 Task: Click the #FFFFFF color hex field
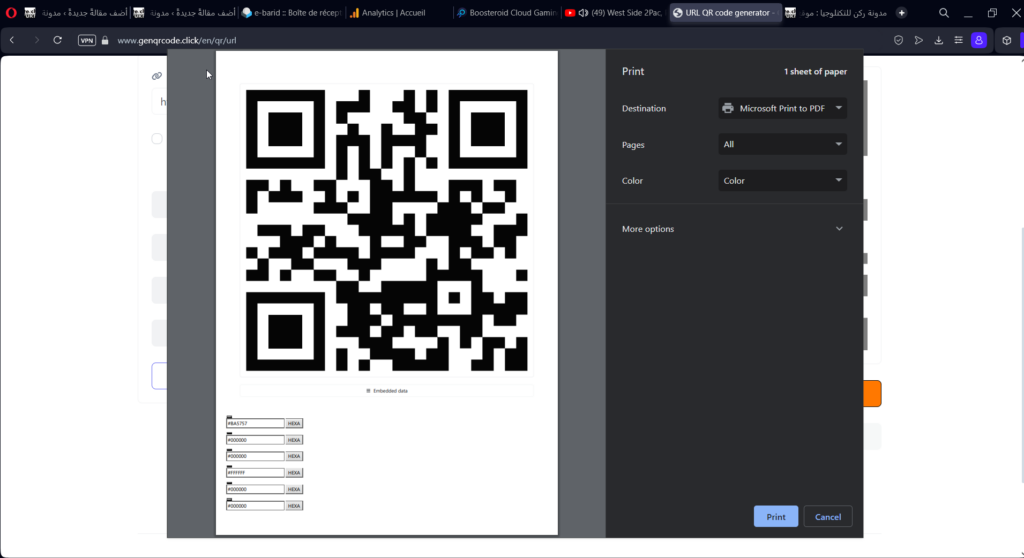(255, 472)
